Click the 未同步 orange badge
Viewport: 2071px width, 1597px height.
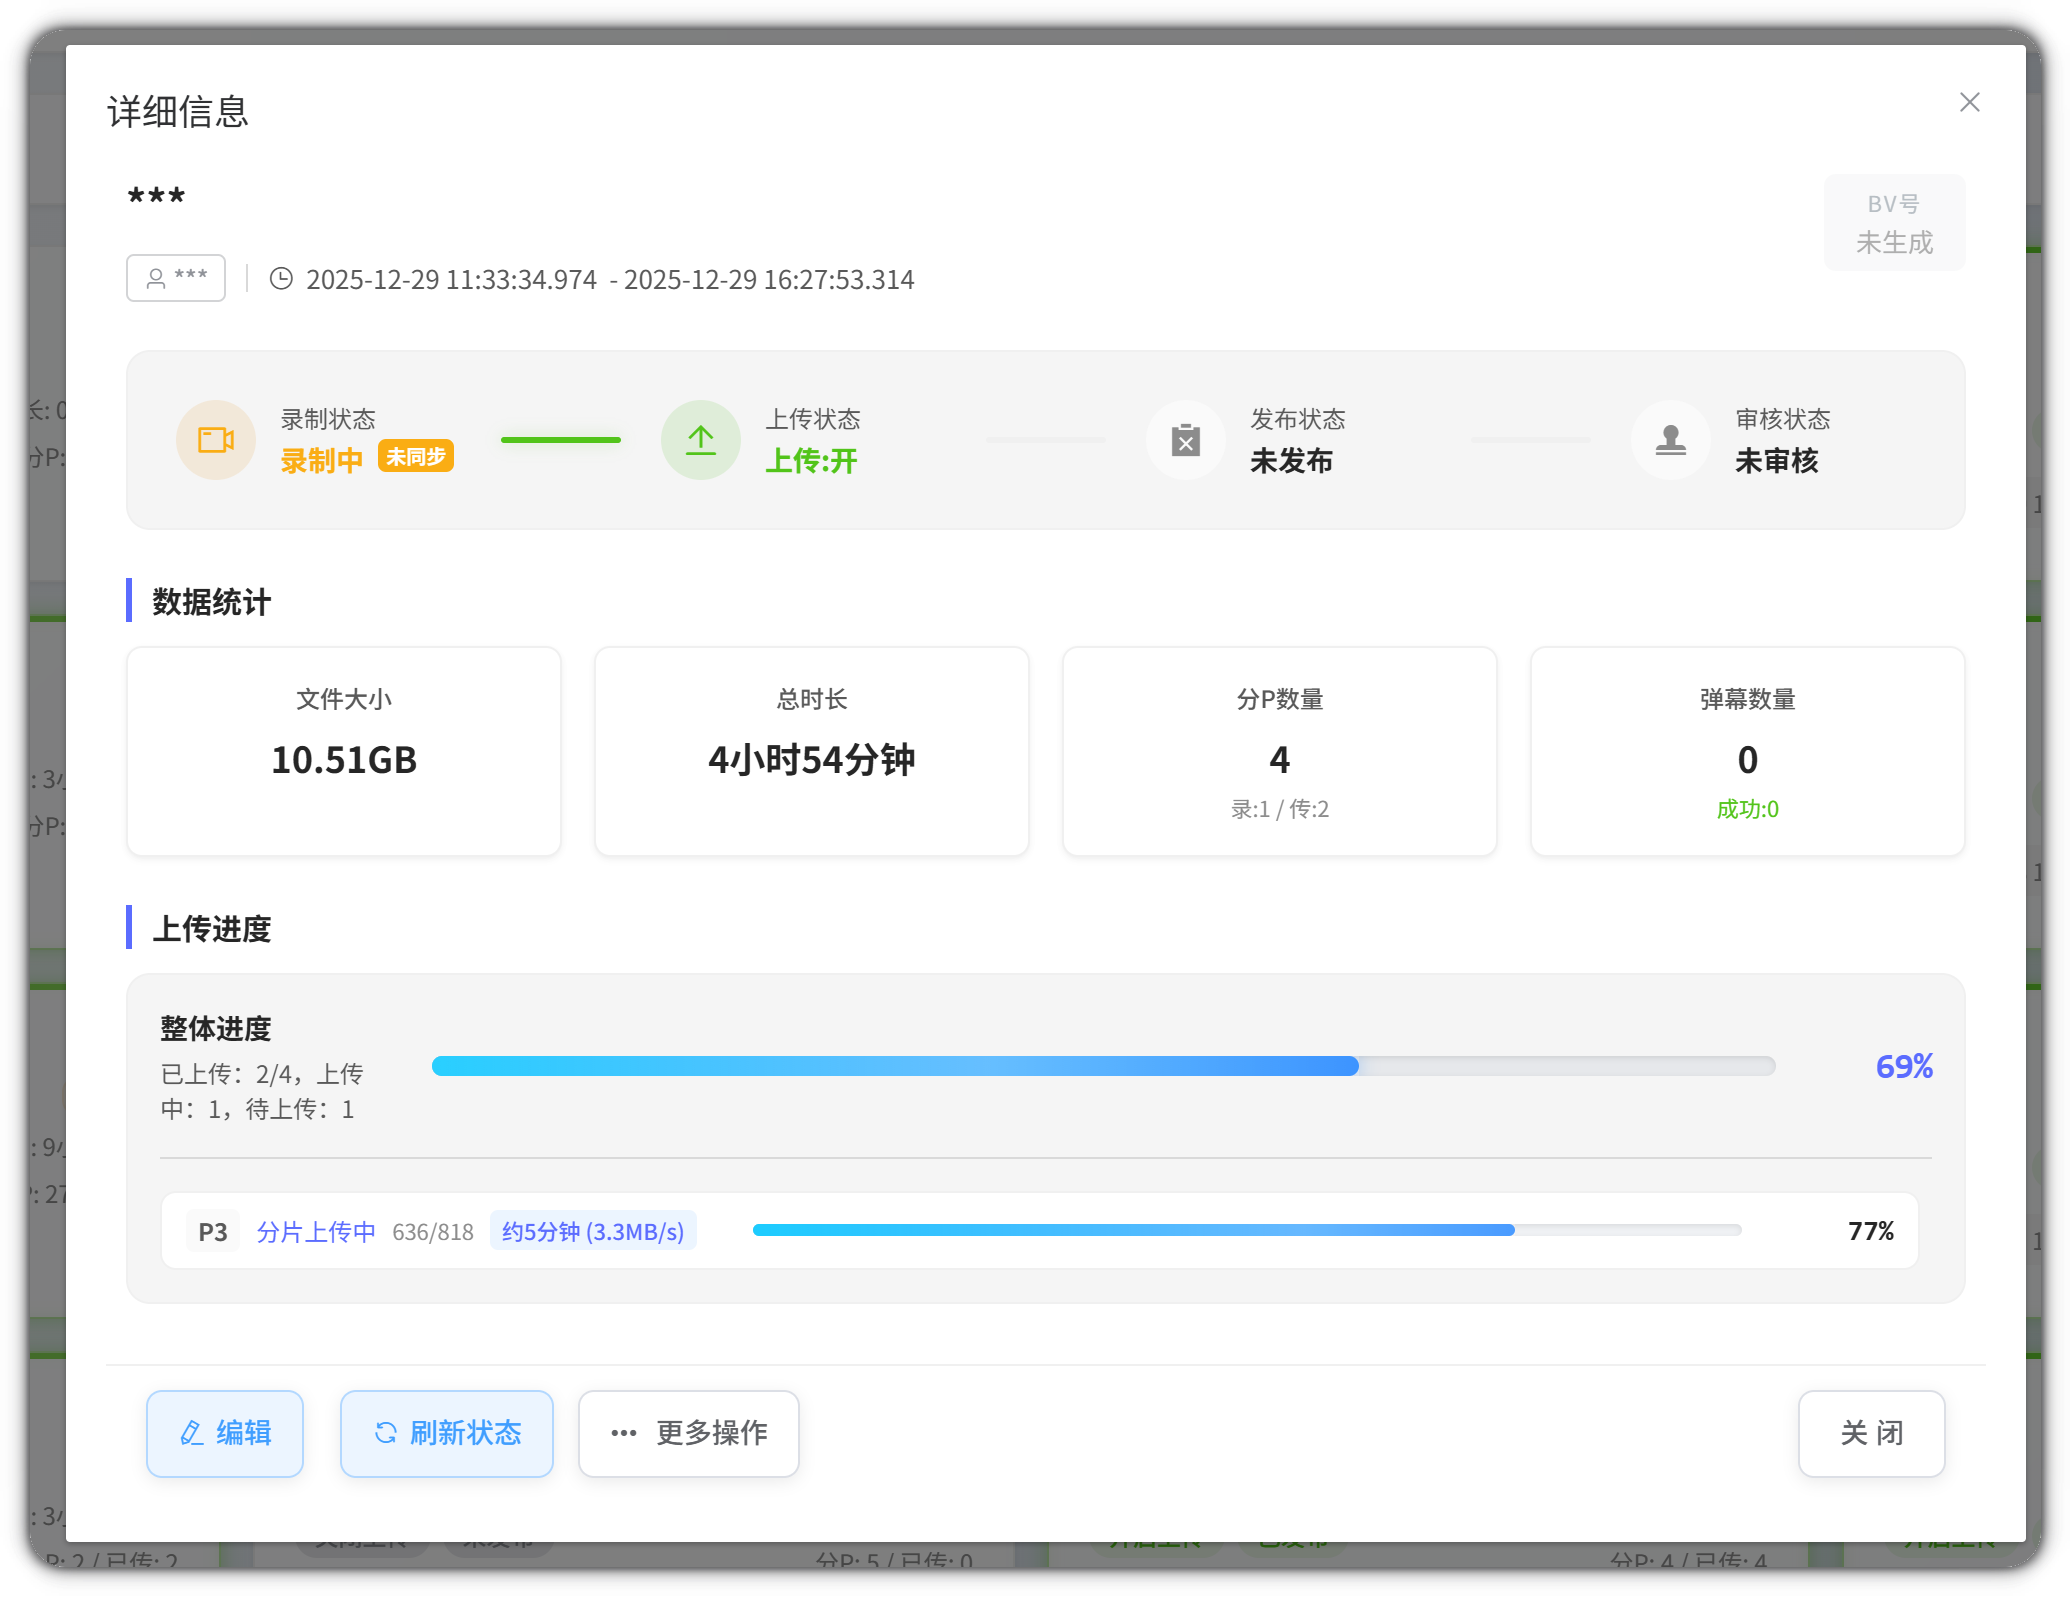coord(416,457)
